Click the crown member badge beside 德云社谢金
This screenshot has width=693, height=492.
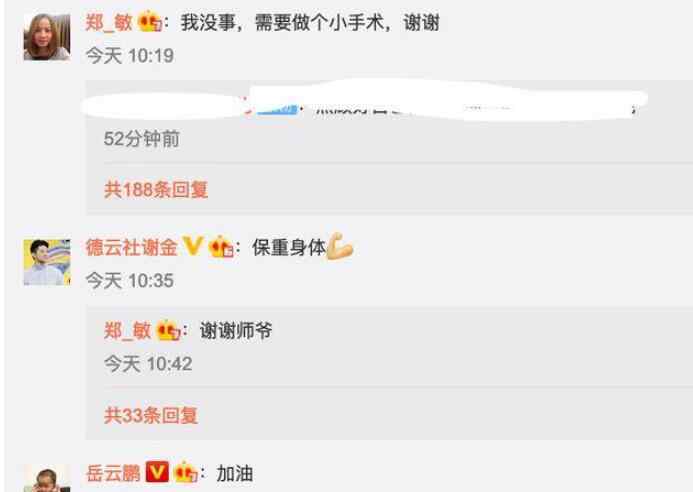coord(222,247)
